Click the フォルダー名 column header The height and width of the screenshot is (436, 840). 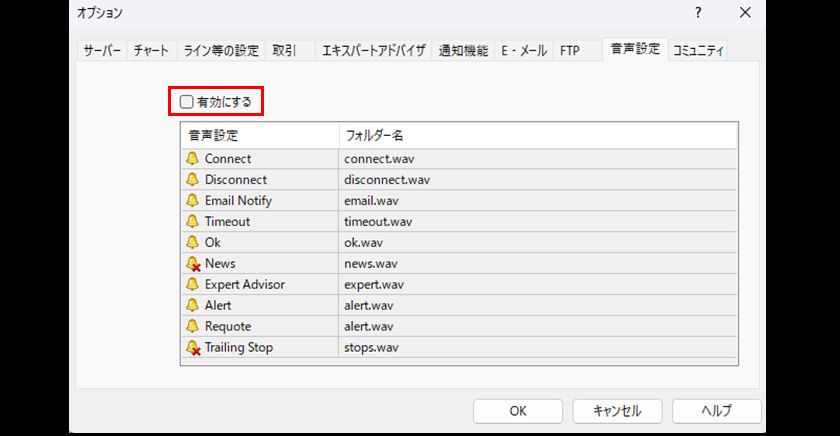[x=374, y=135]
